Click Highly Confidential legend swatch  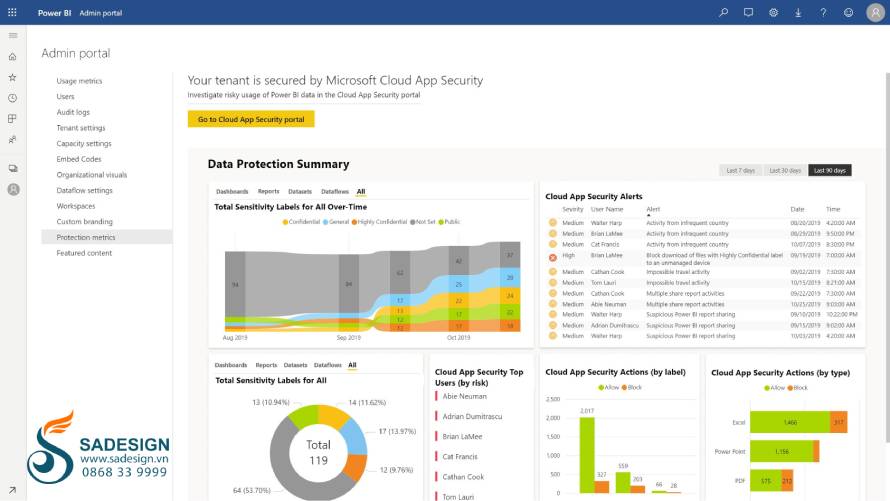click(354, 222)
